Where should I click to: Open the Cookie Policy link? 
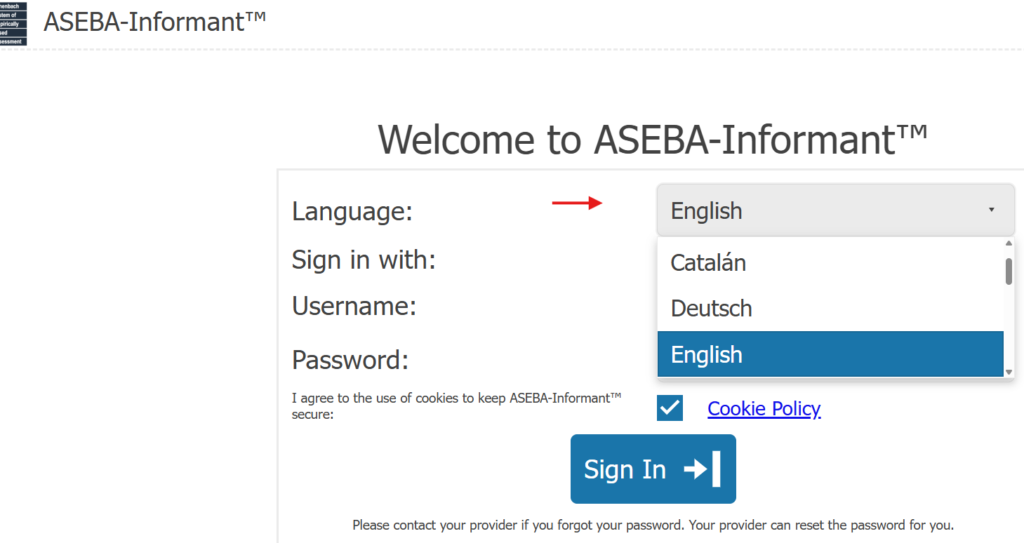pyautogui.click(x=764, y=408)
